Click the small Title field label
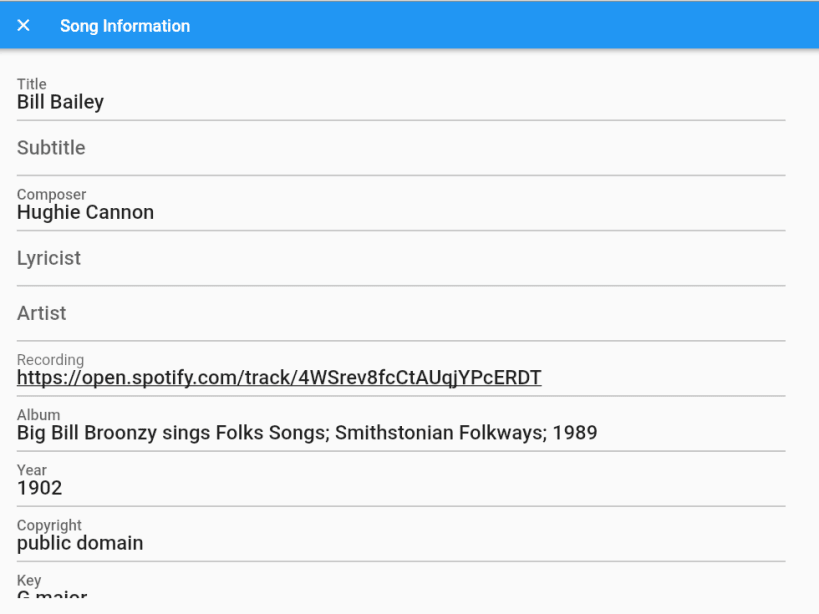This screenshot has width=819, height=614. (32, 85)
